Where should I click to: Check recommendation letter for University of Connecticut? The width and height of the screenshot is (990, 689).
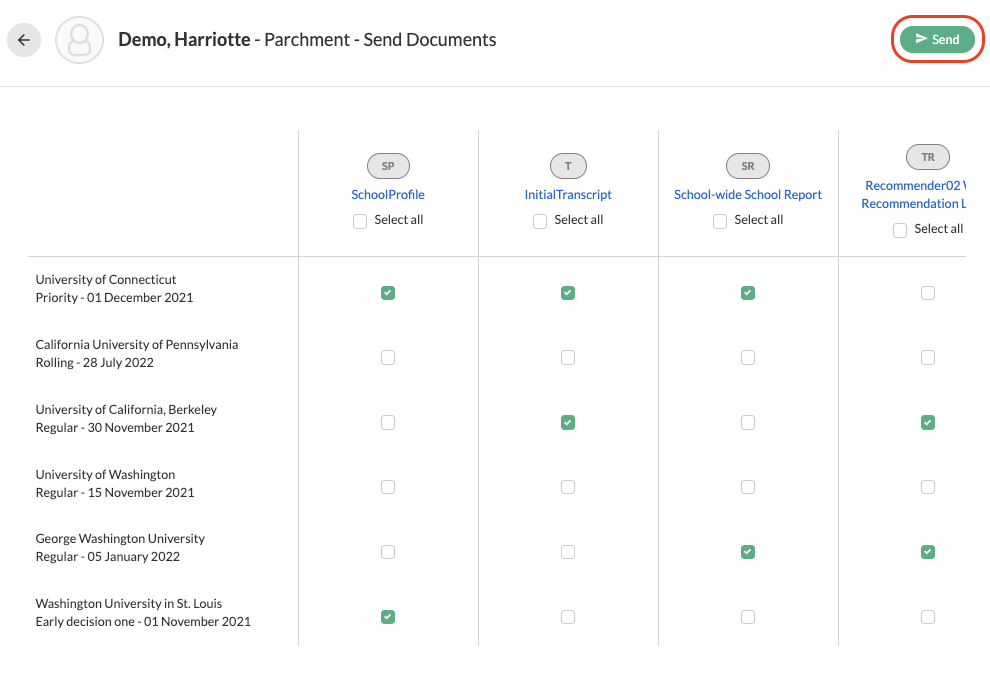927,293
